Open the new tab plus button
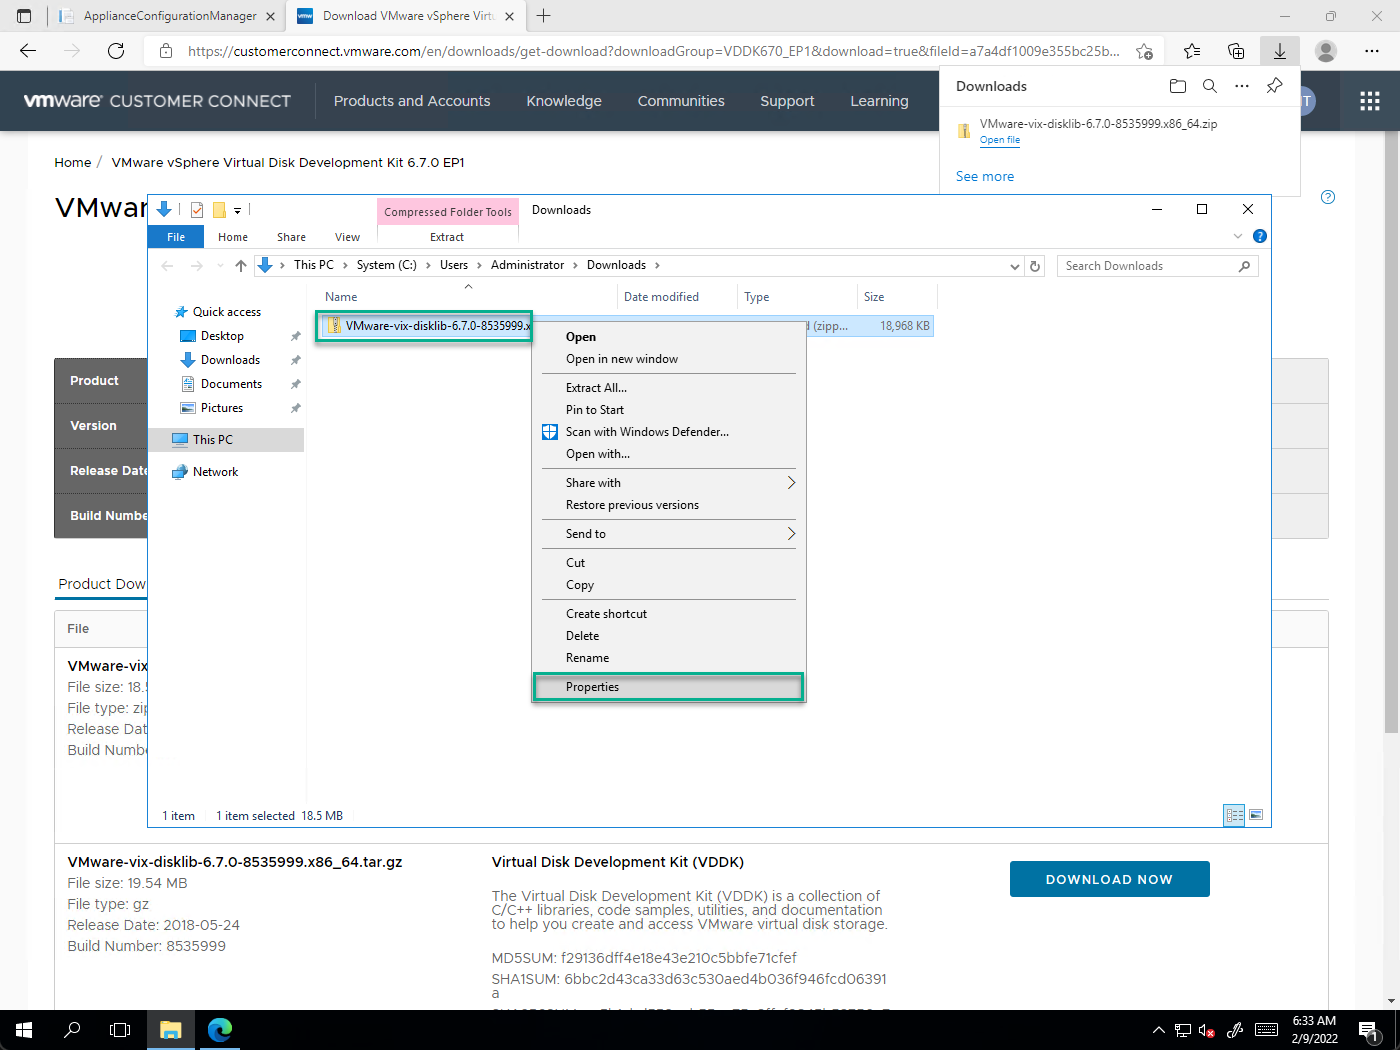The width and height of the screenshot is (1400, 1050). tap(544, 16)
